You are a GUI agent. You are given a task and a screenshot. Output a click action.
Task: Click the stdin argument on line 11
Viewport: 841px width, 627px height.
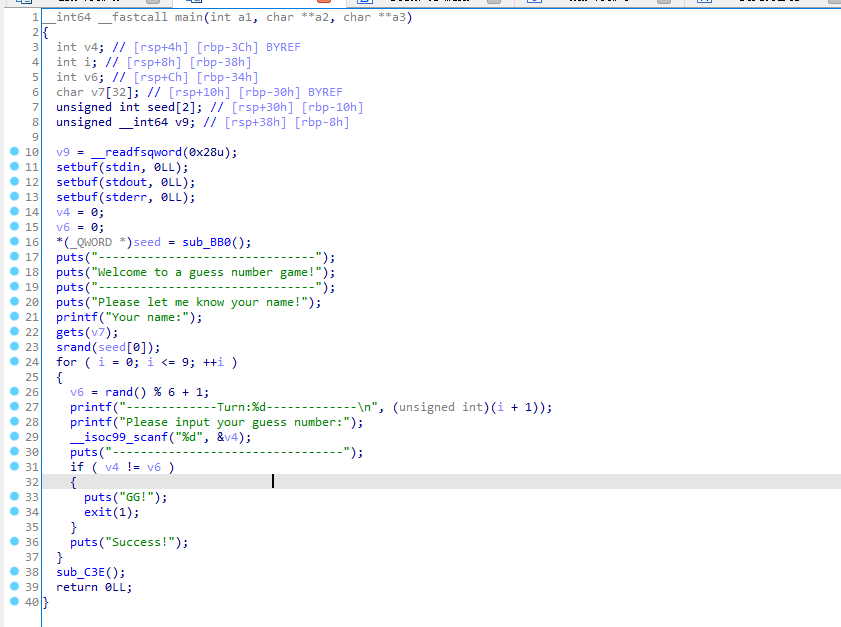(x=123, y=167)
